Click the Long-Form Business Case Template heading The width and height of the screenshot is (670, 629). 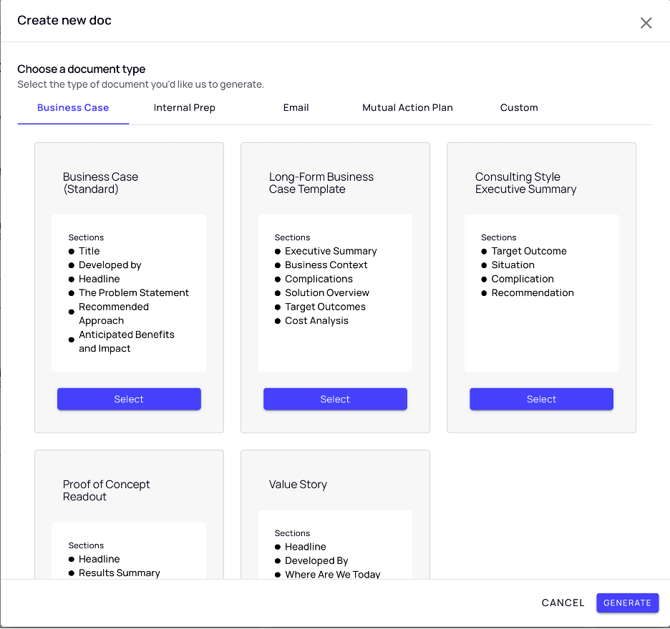point(321,183)
